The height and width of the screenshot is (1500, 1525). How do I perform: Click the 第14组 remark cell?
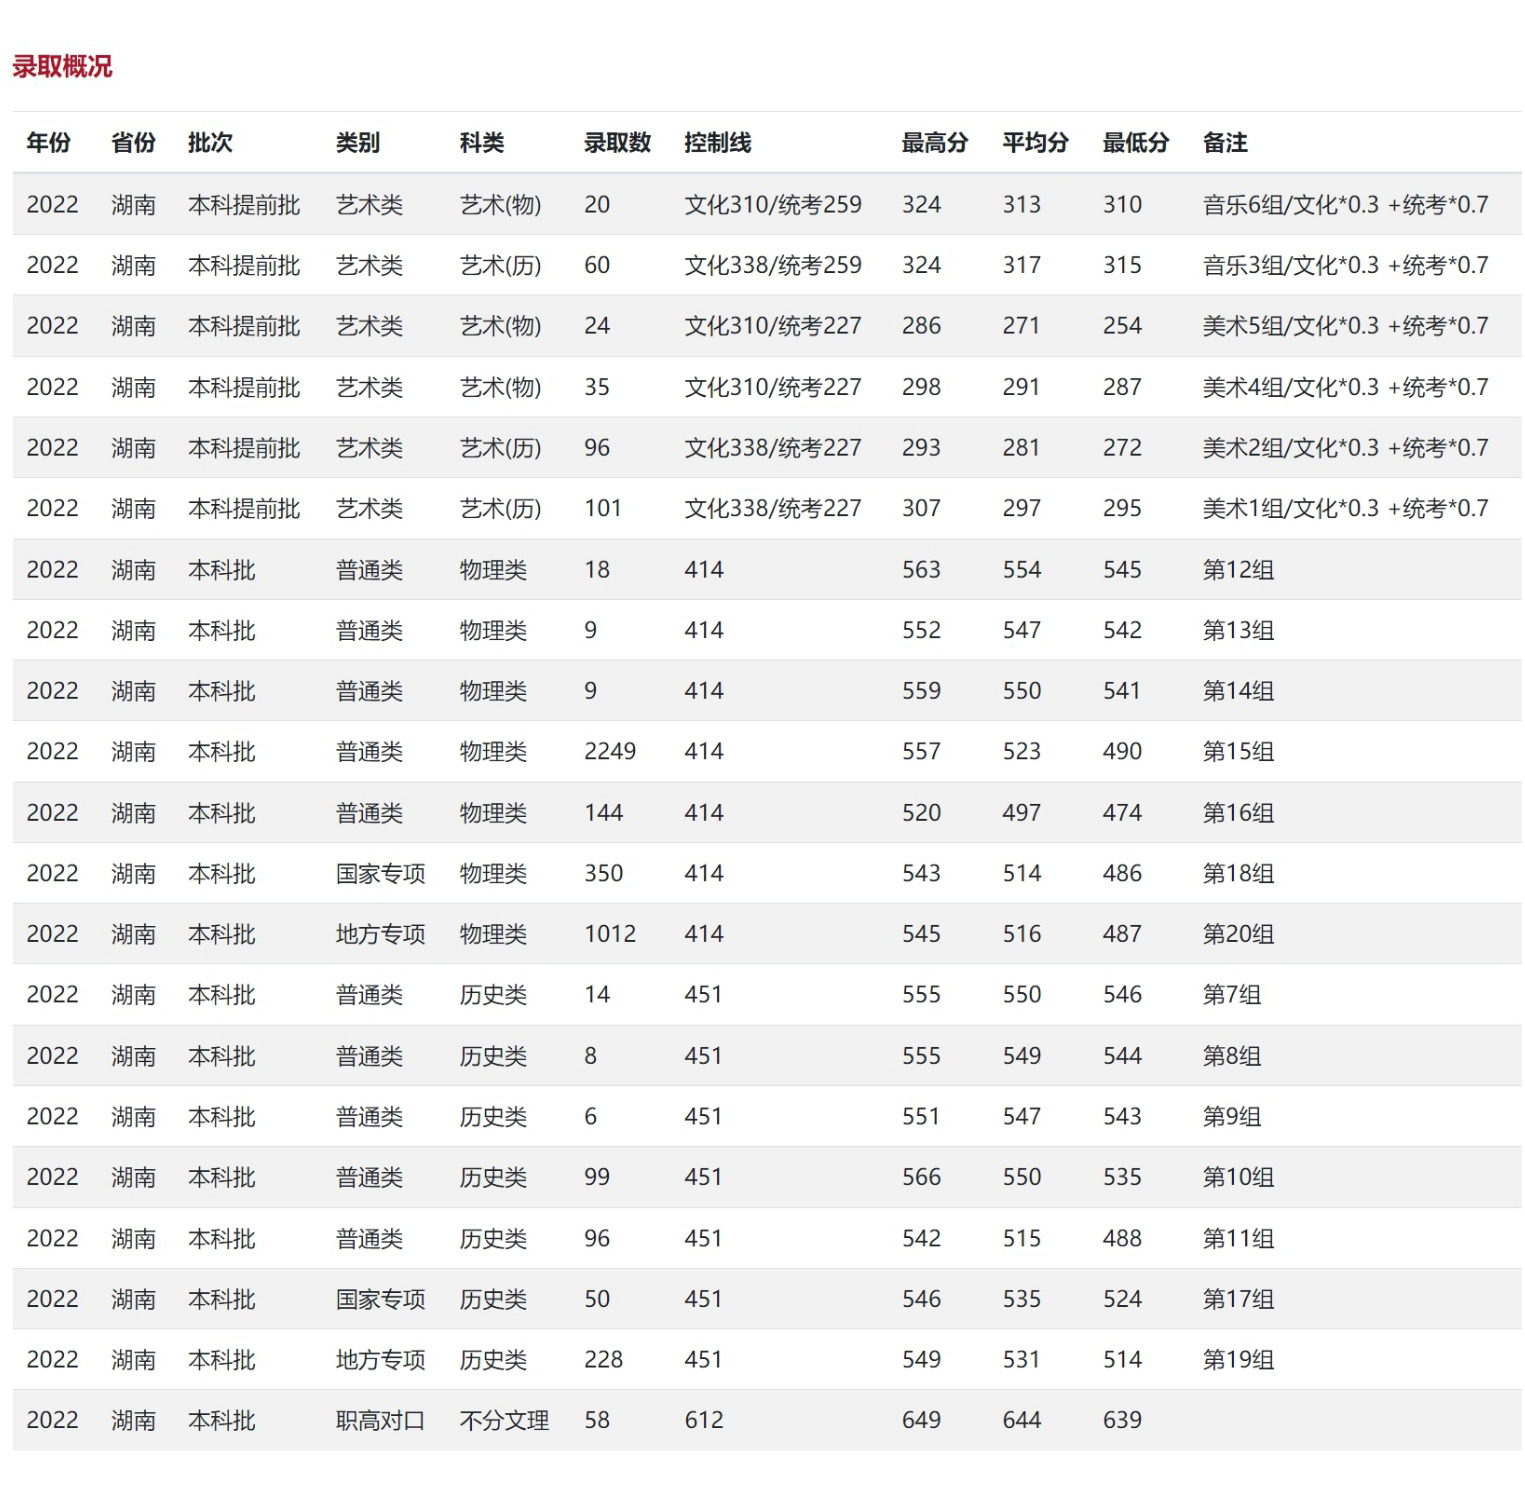[1238, 691]
